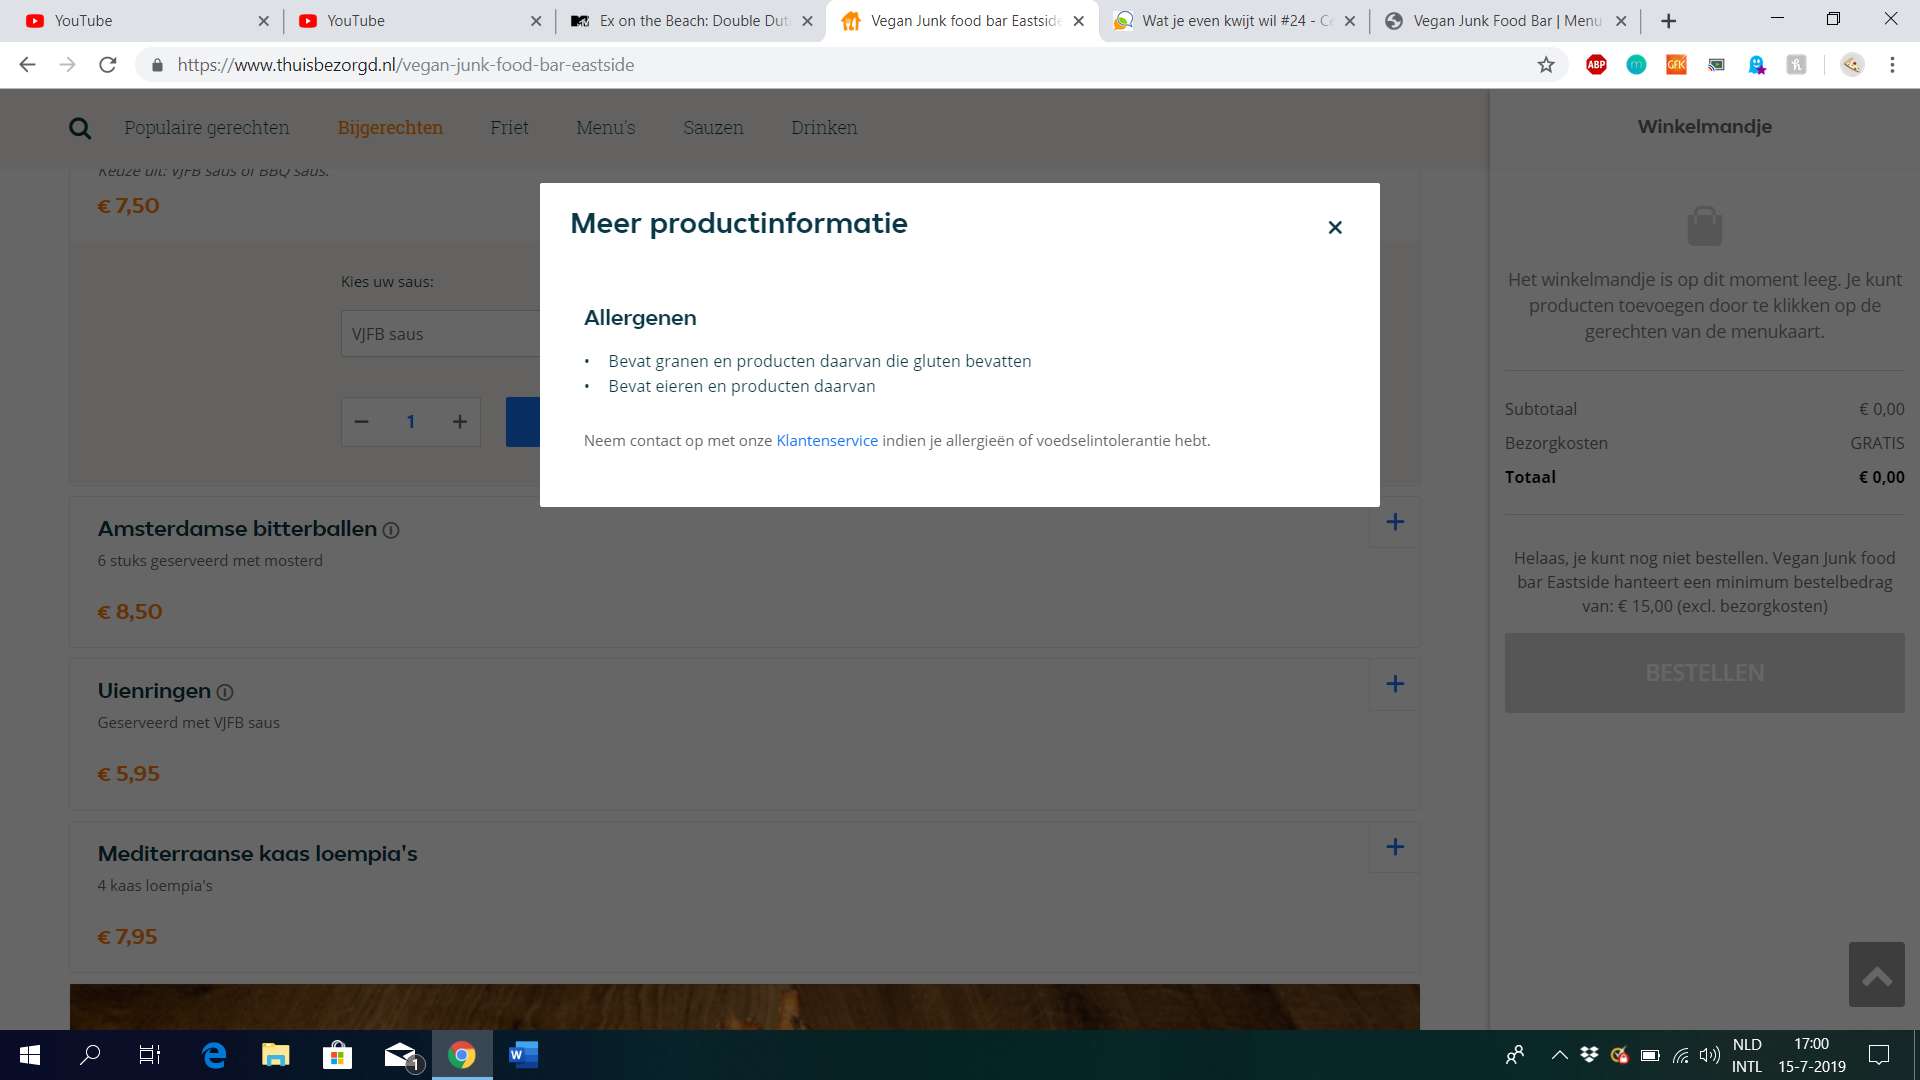Viewport: 1920px width, 1080px height.
Task: Bookmark page with the star icon
Action: point(1546,65)
